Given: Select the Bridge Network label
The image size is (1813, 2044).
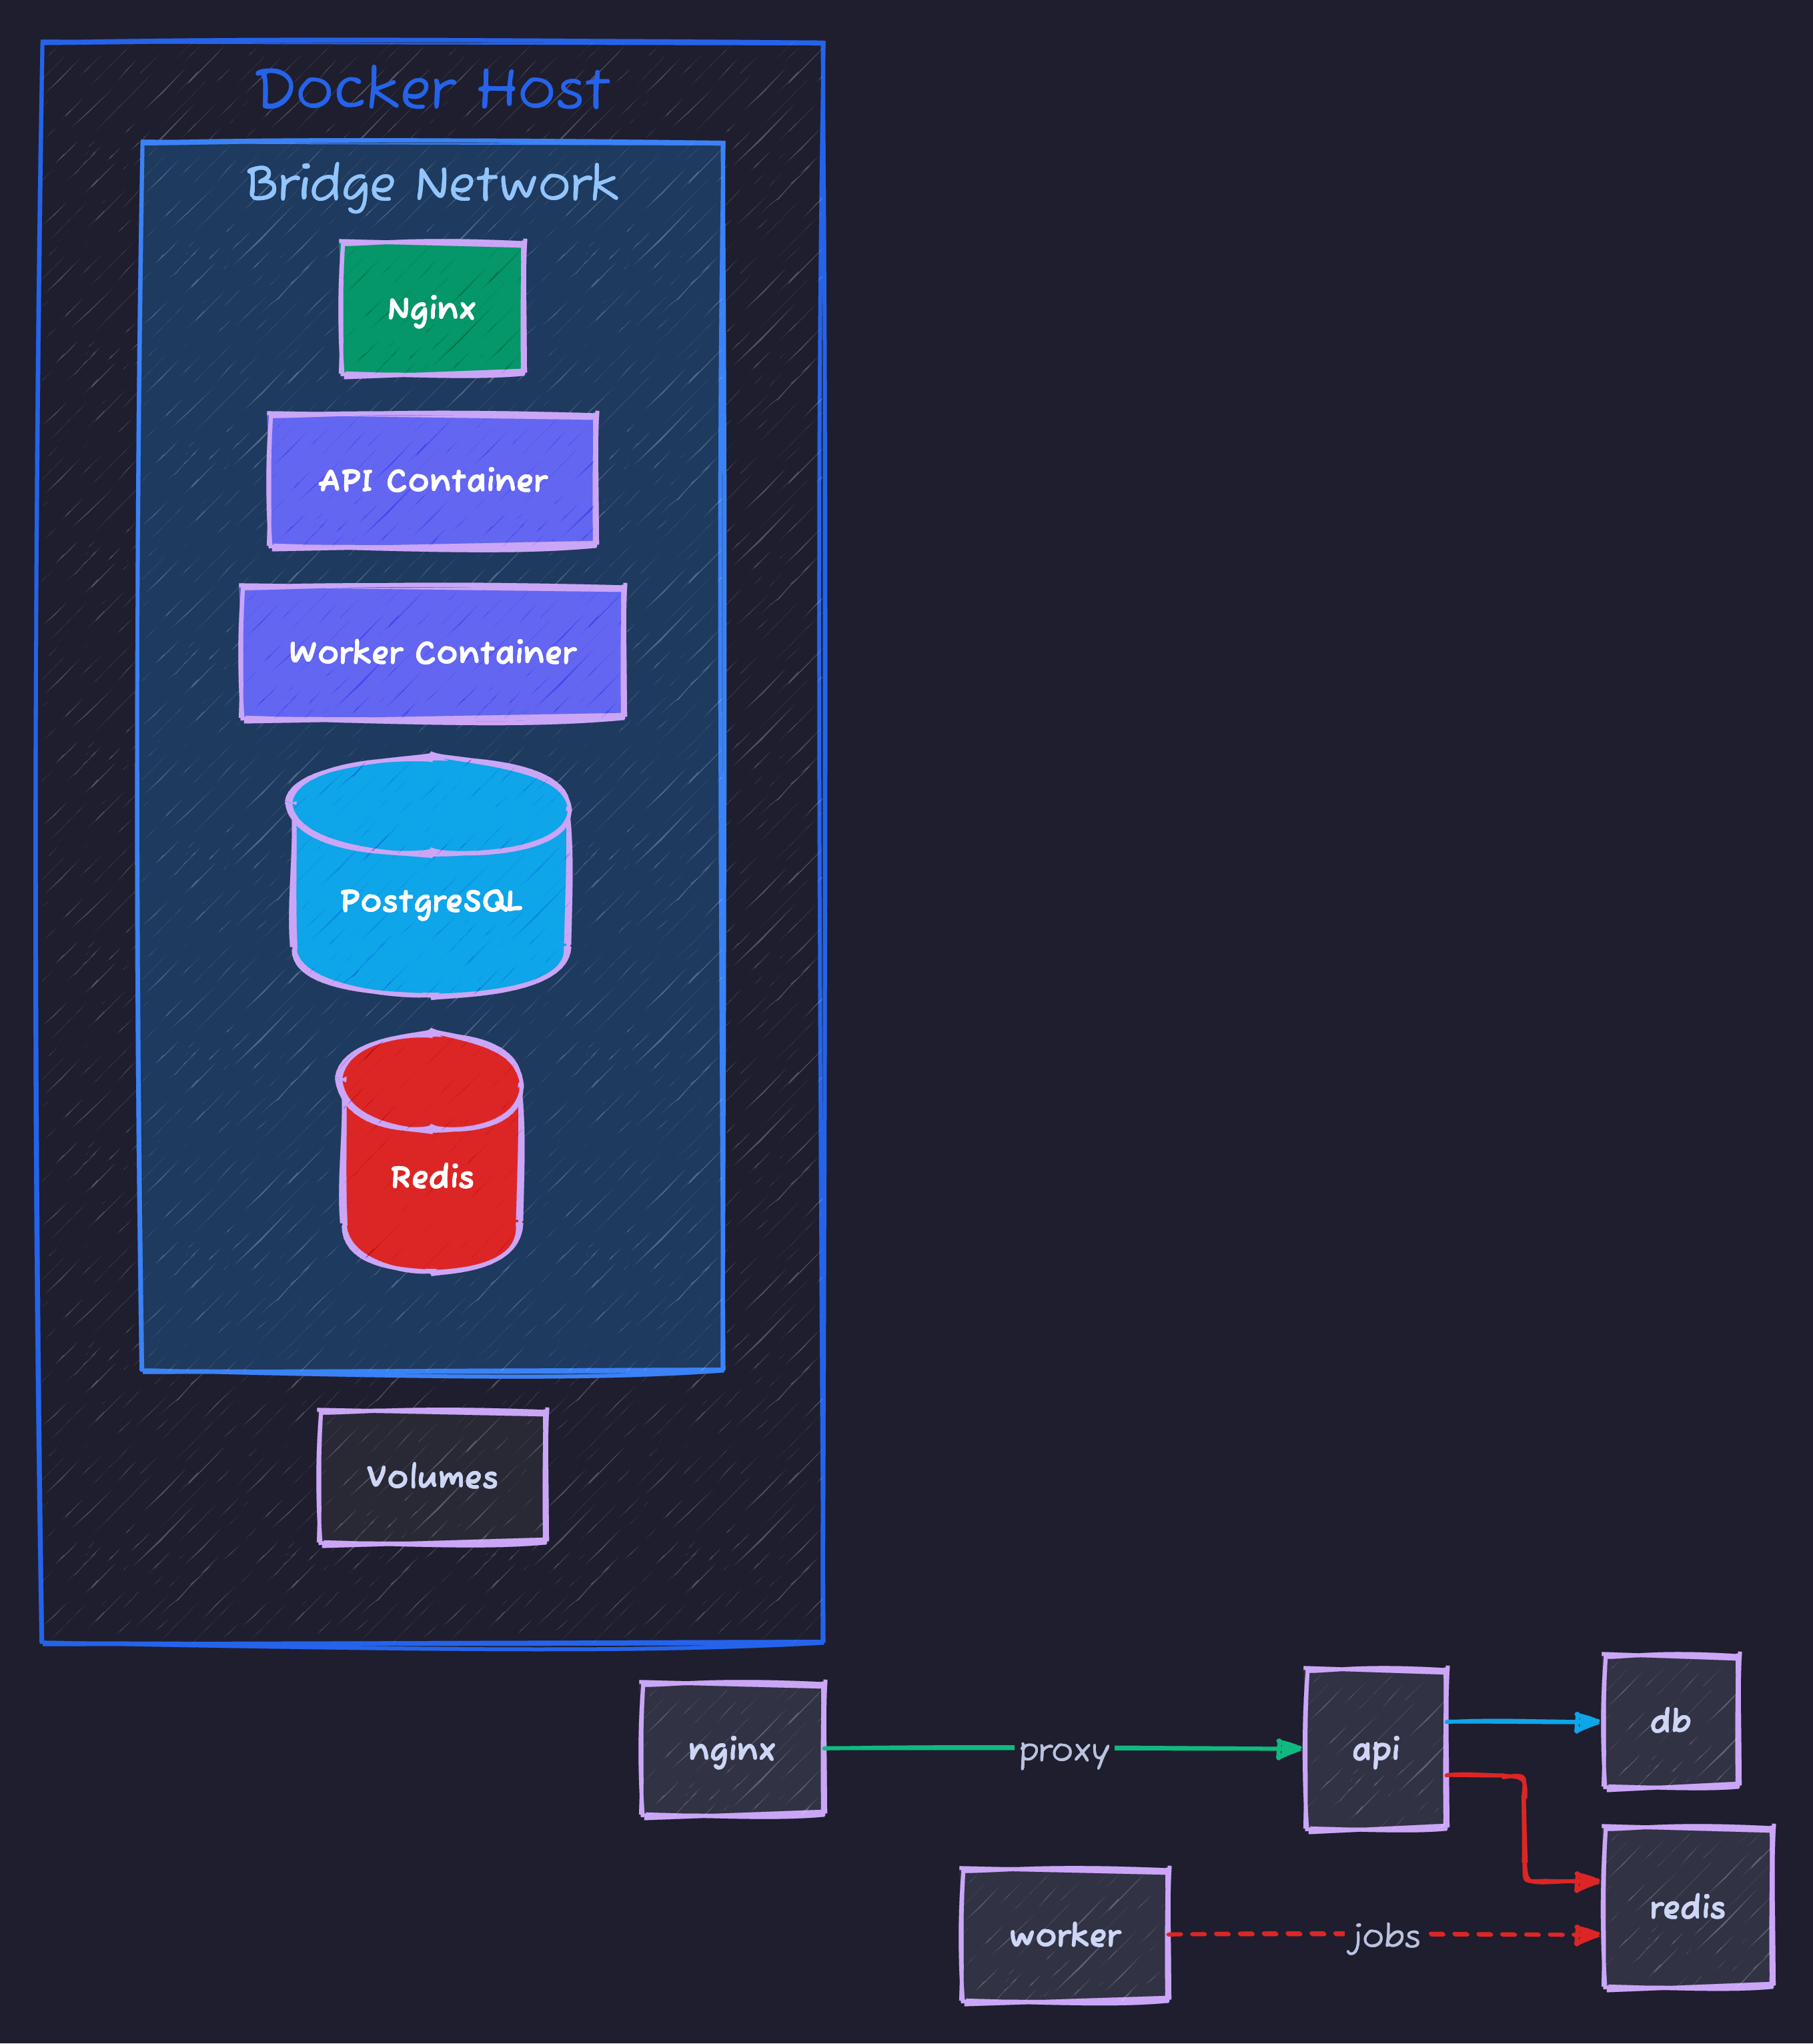Looking at the screenshot, I should 432,184.
